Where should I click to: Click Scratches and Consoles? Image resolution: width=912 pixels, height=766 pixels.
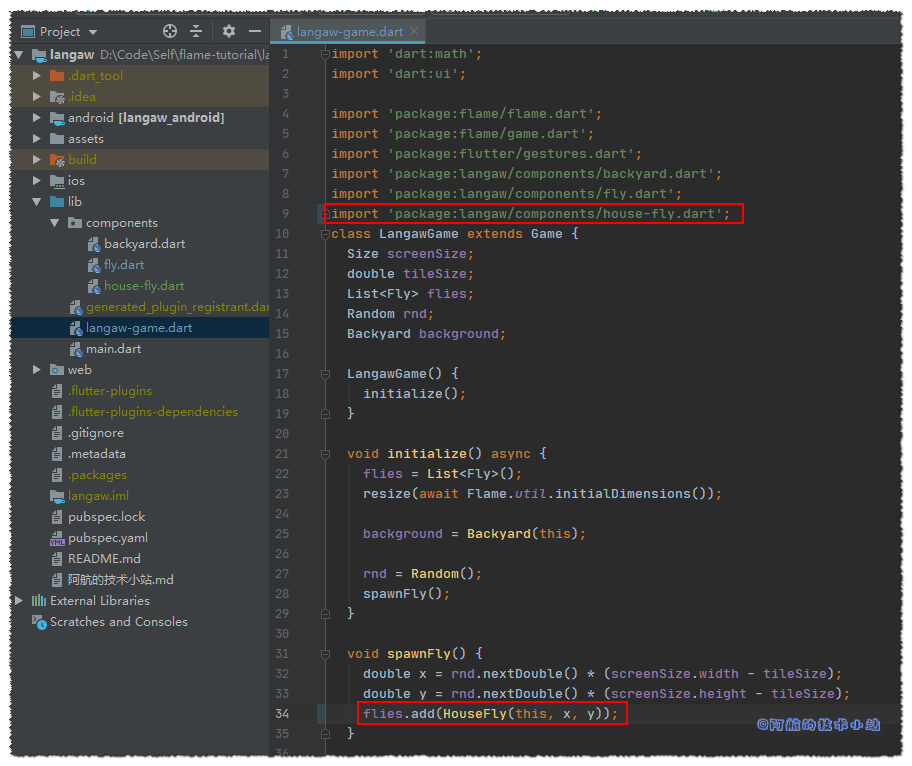click(118, 622)
